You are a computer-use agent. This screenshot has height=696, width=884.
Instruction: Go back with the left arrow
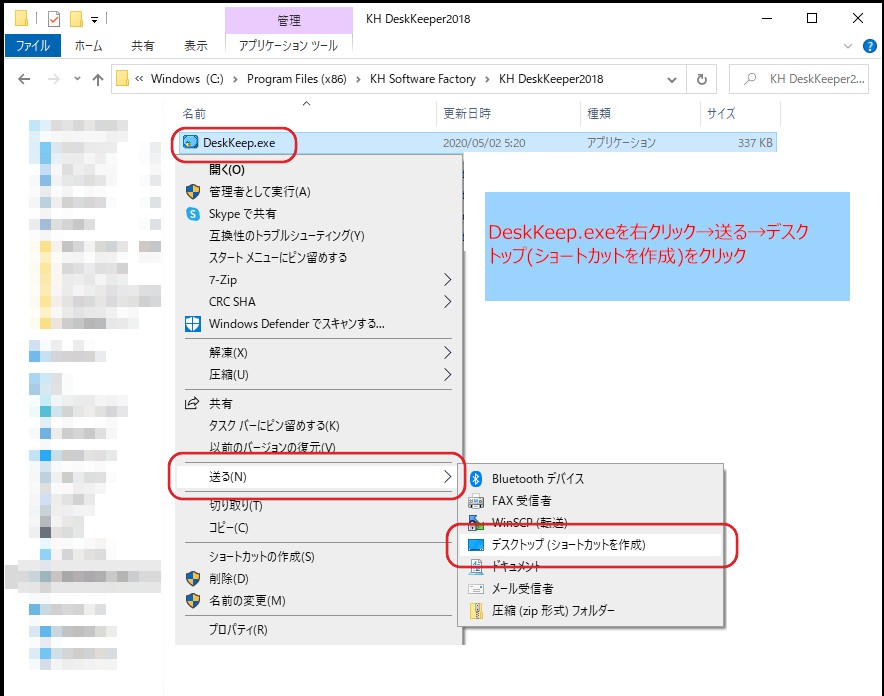(x=24, y=79)
